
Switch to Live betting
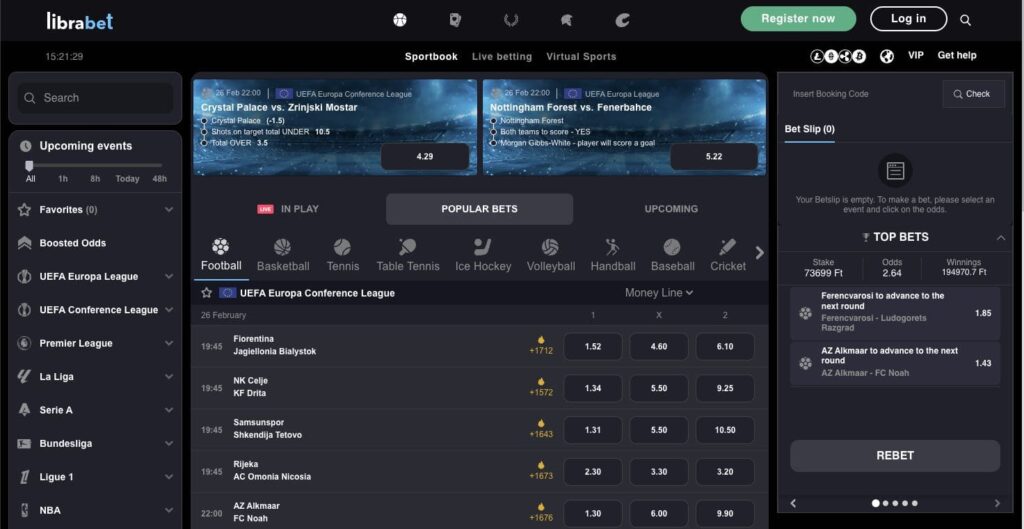[x=502, y=57]
